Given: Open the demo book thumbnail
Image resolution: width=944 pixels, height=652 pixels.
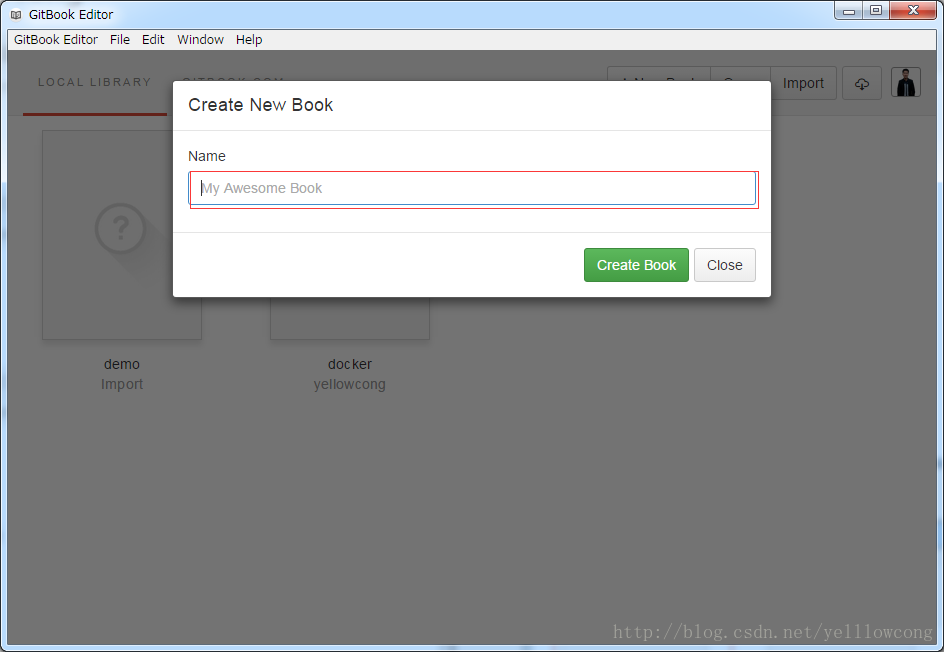Looking at the screenshot, I should 122,235.
